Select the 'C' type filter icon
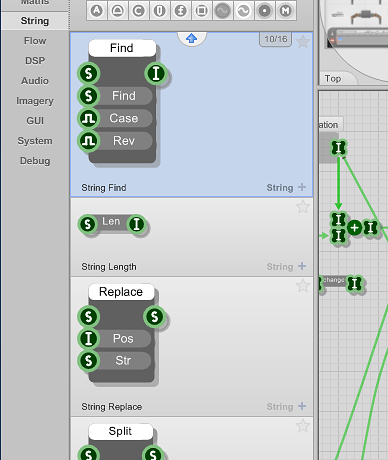The height and width of the screenshot is (460, 388). click(139, 11)
